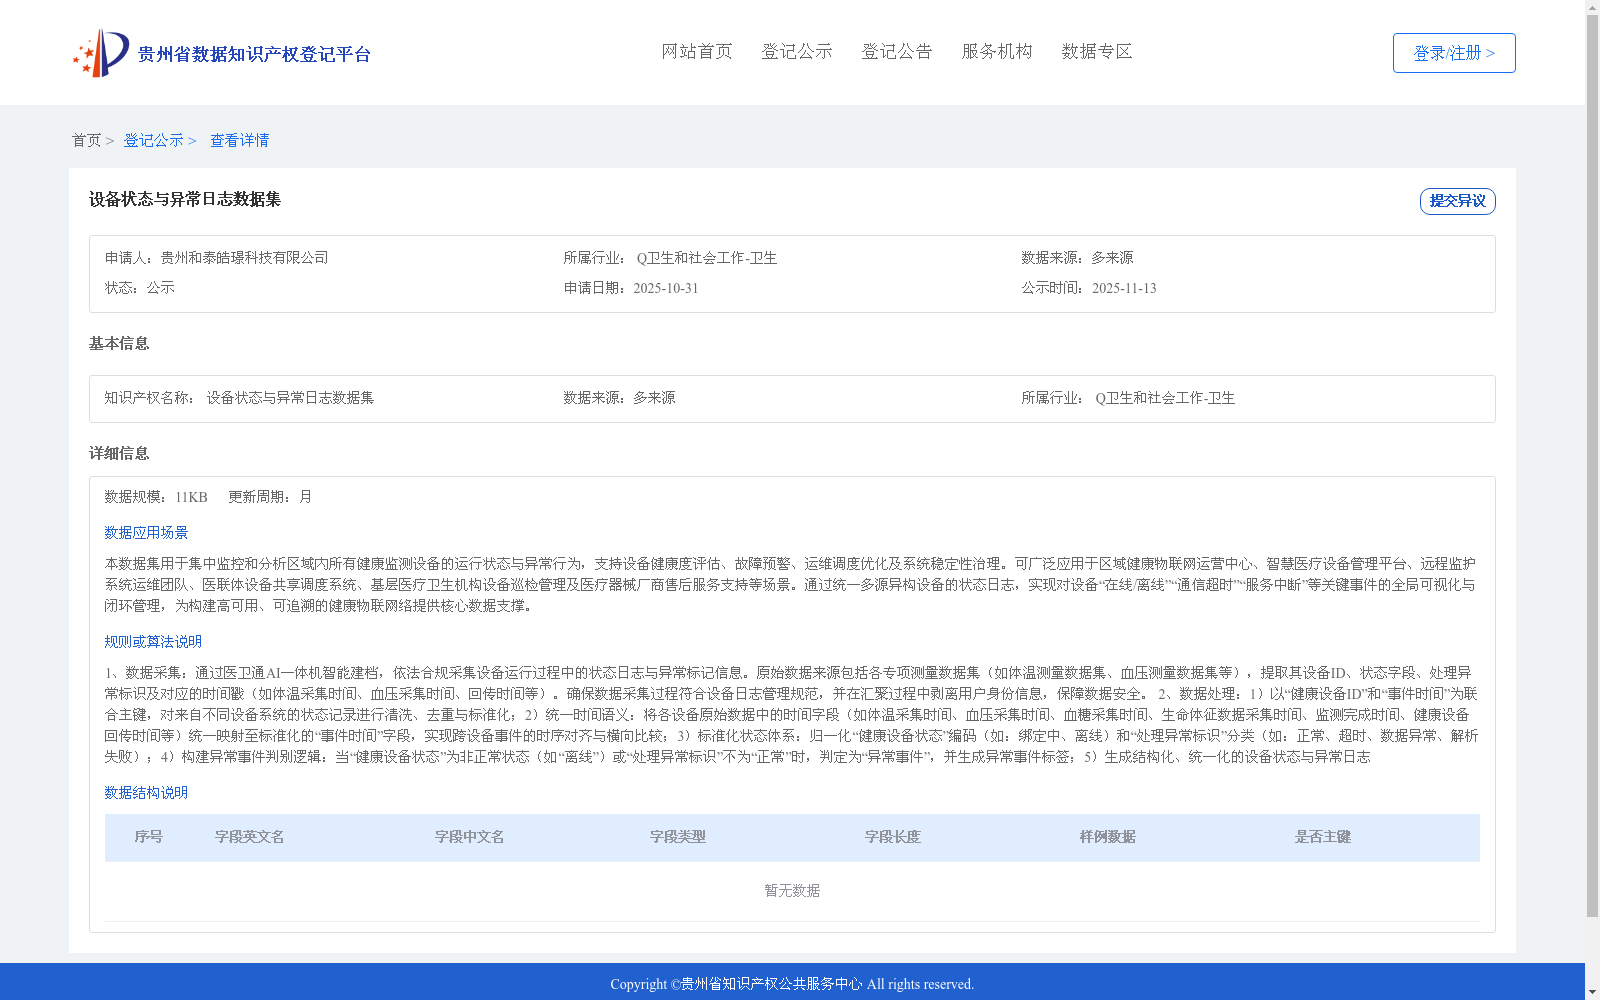
Task: Click the 字段类型 column header
Action: 678,837
